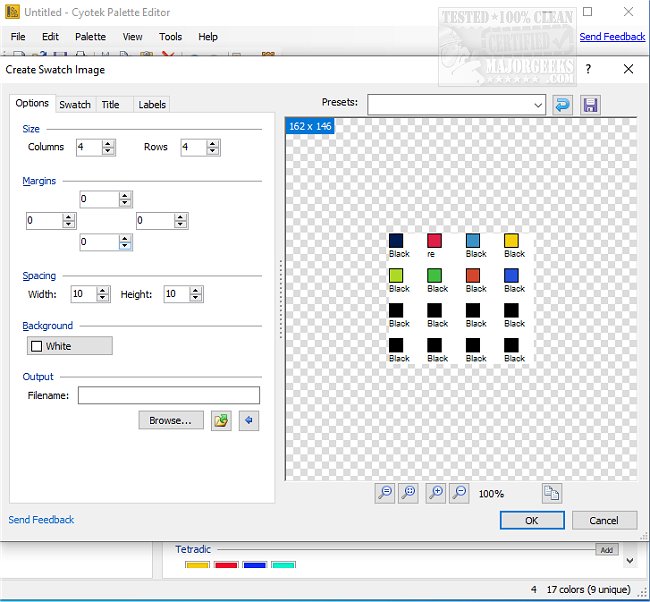Click the reset zoom to actual size magnifier icon
This screenshot has width=650, height=602.
pyautogui.click(x=385, y=493)
